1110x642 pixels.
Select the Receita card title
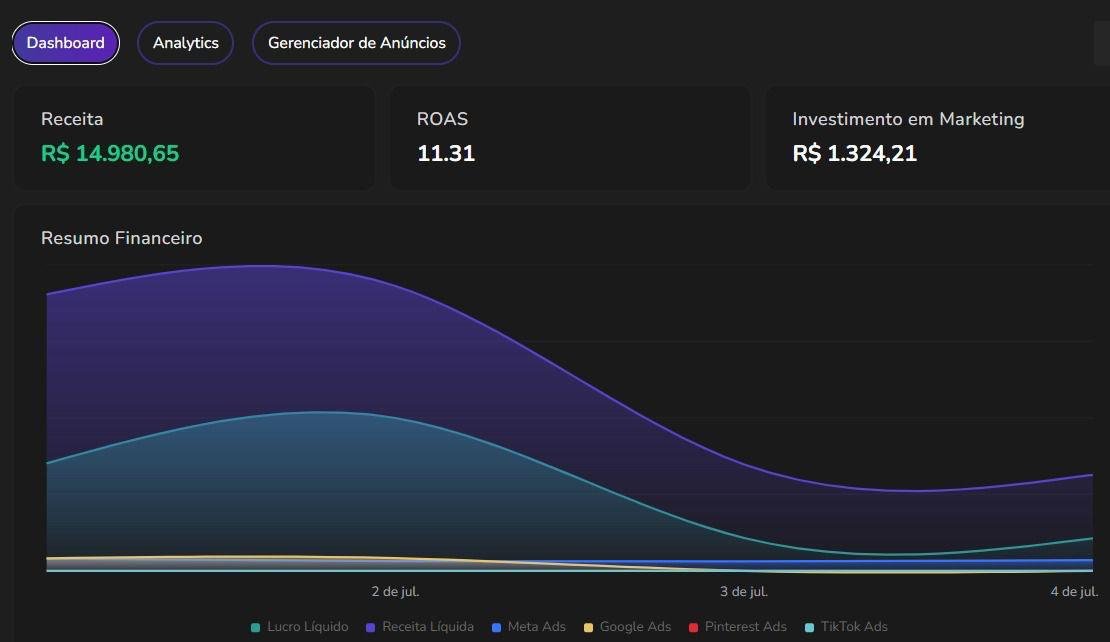[72, 119]
